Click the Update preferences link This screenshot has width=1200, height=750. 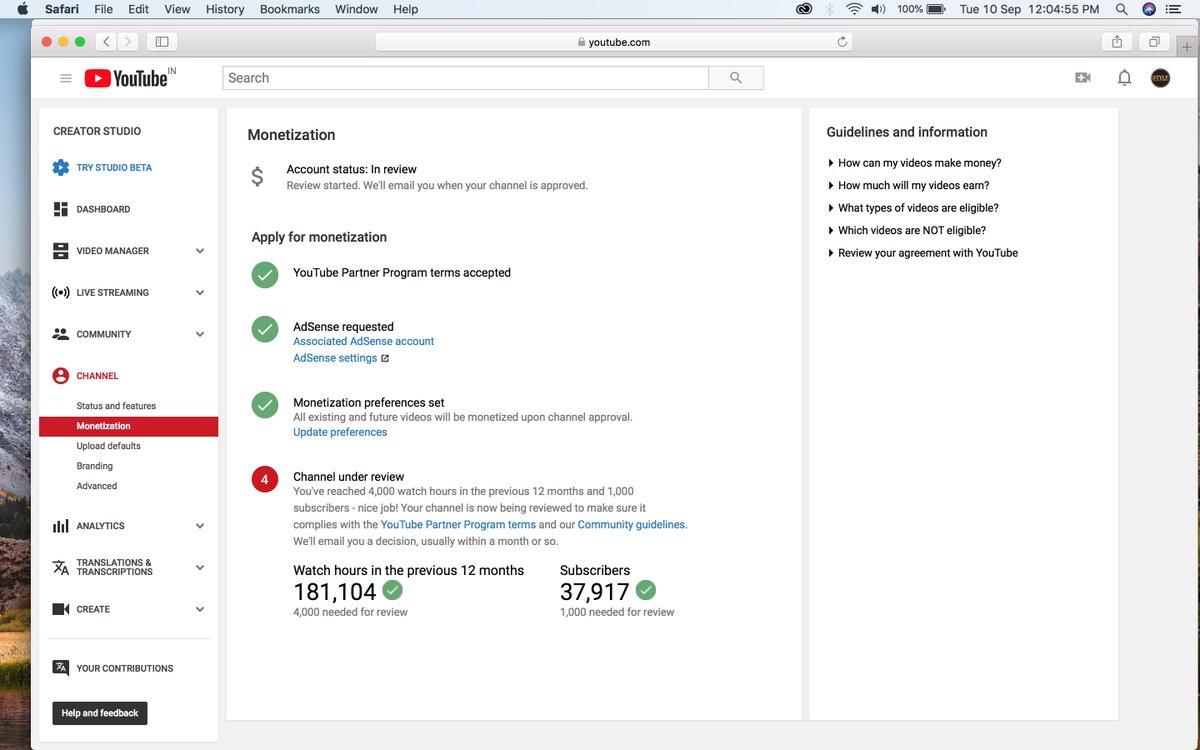pos(340,432)
